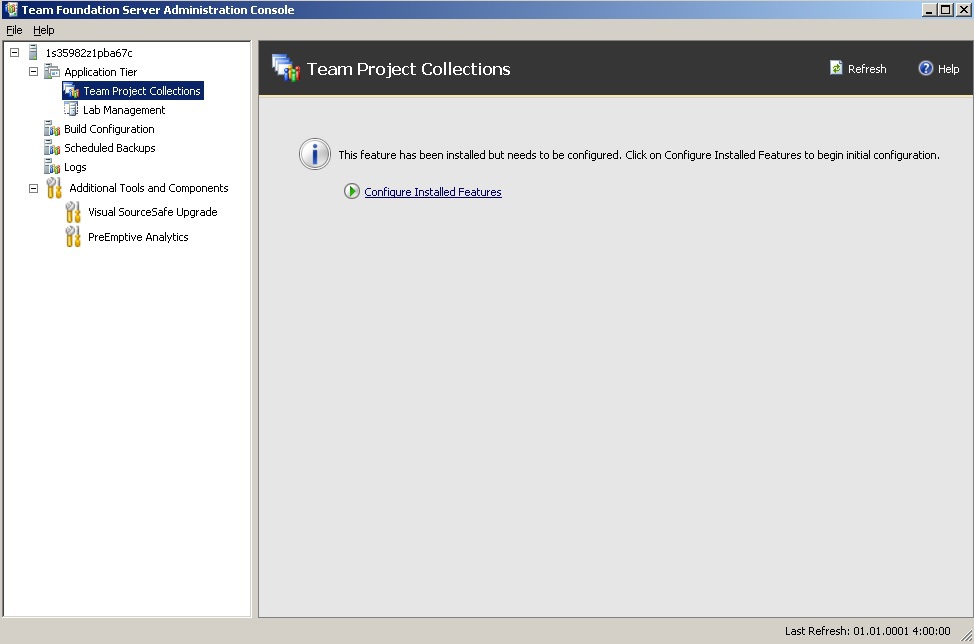This screenshot has height=644, width=974.
Task: Click the Additional Tools and Components wrench icon
Action: tap(54, 188)
